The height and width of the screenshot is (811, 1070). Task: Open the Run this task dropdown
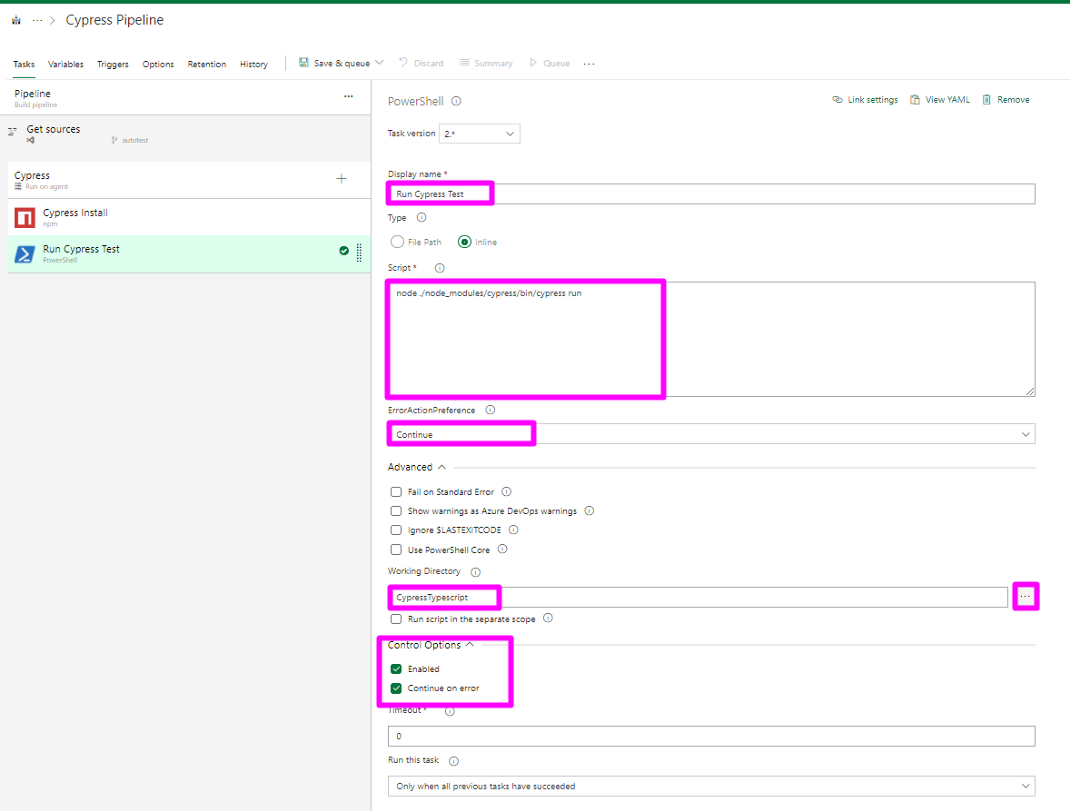711,786
